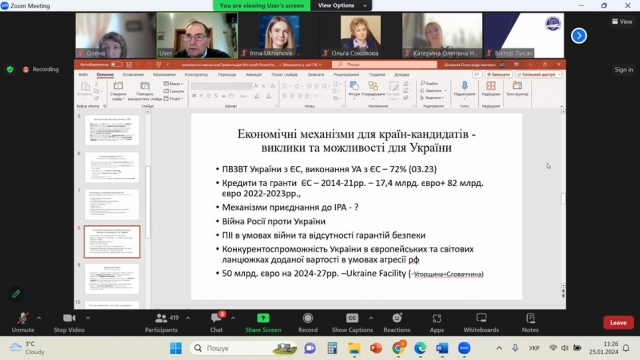Click the View button in Zoom

[622, 22]
